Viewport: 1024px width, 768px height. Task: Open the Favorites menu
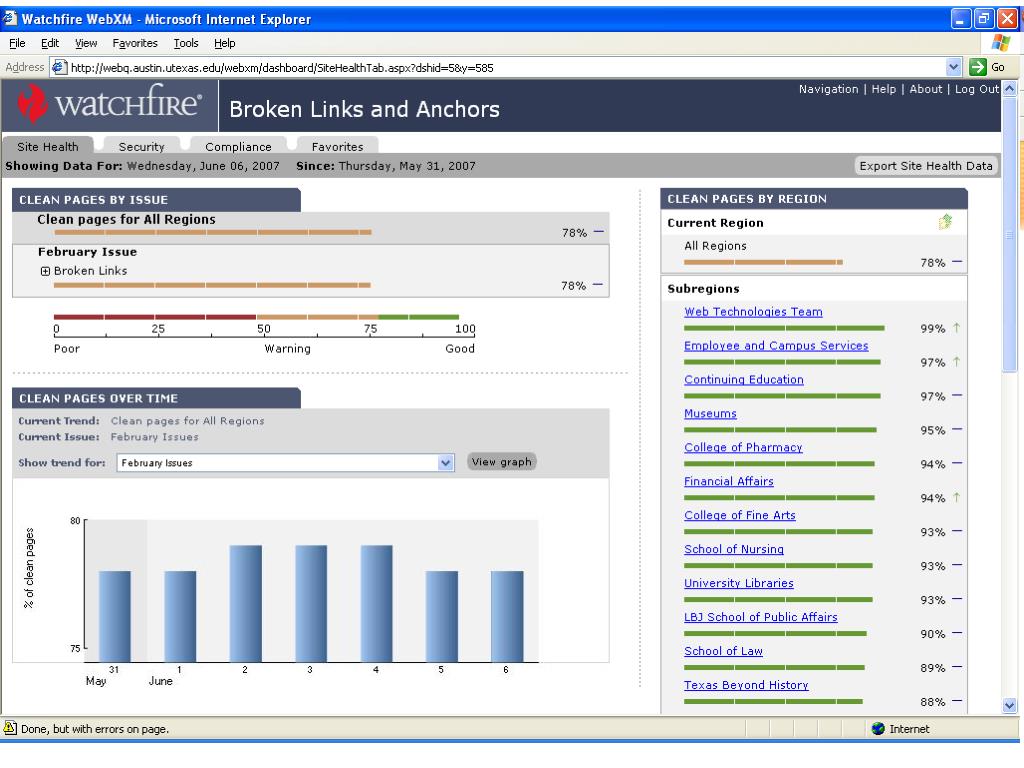(135, 43)
